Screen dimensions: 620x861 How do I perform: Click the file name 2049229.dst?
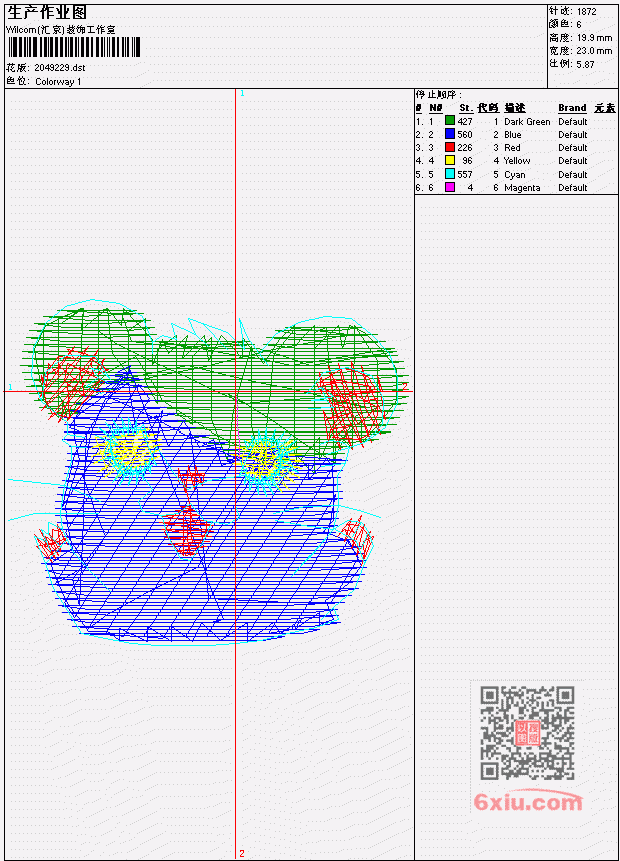pyautogui.click(x=59, y=68)
